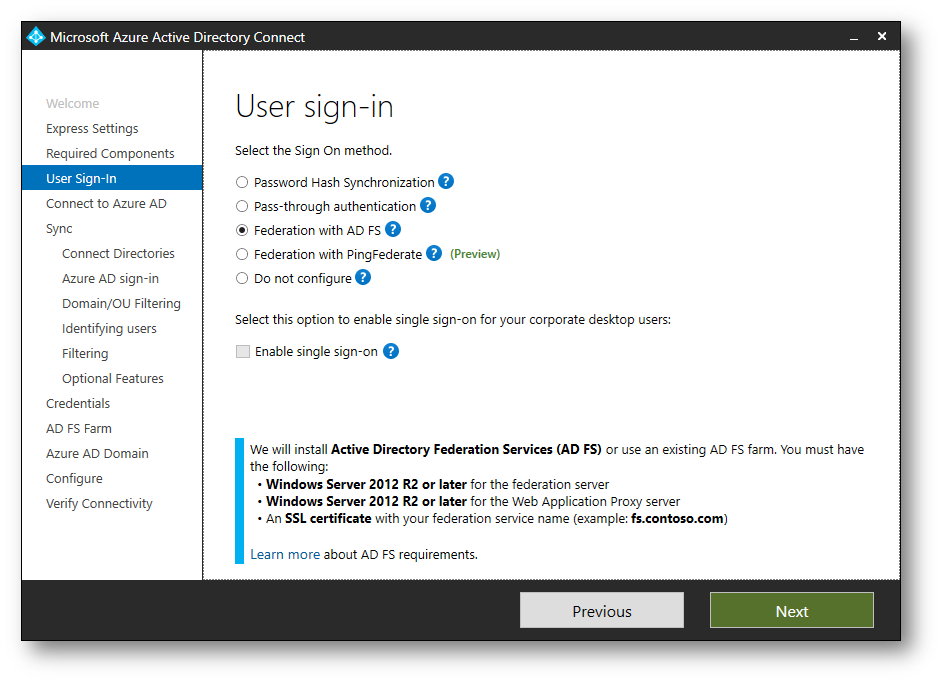Click the User sign-in page heading
This screenshot has width=943, height=683.
314,107
